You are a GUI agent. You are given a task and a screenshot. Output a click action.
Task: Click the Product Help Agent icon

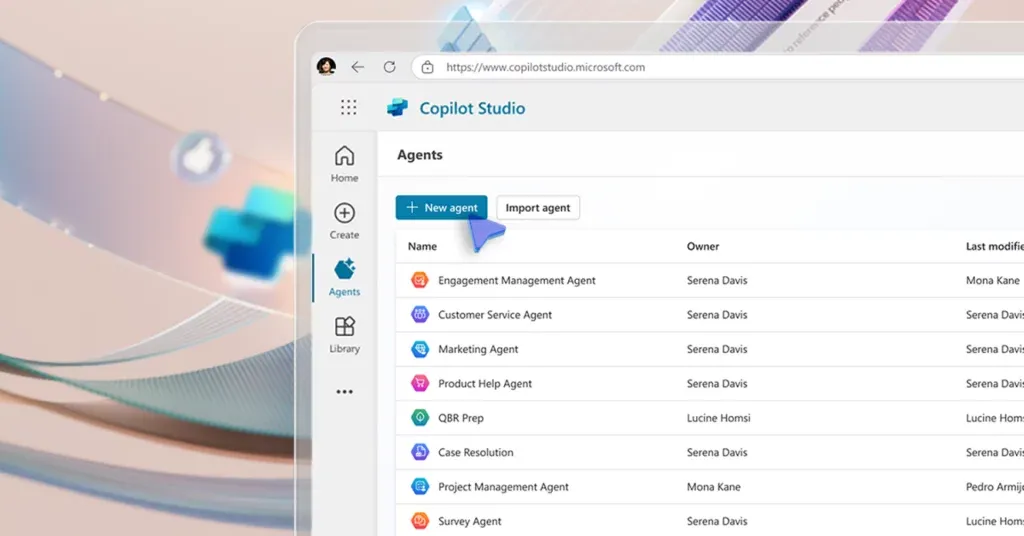[420, 383]
